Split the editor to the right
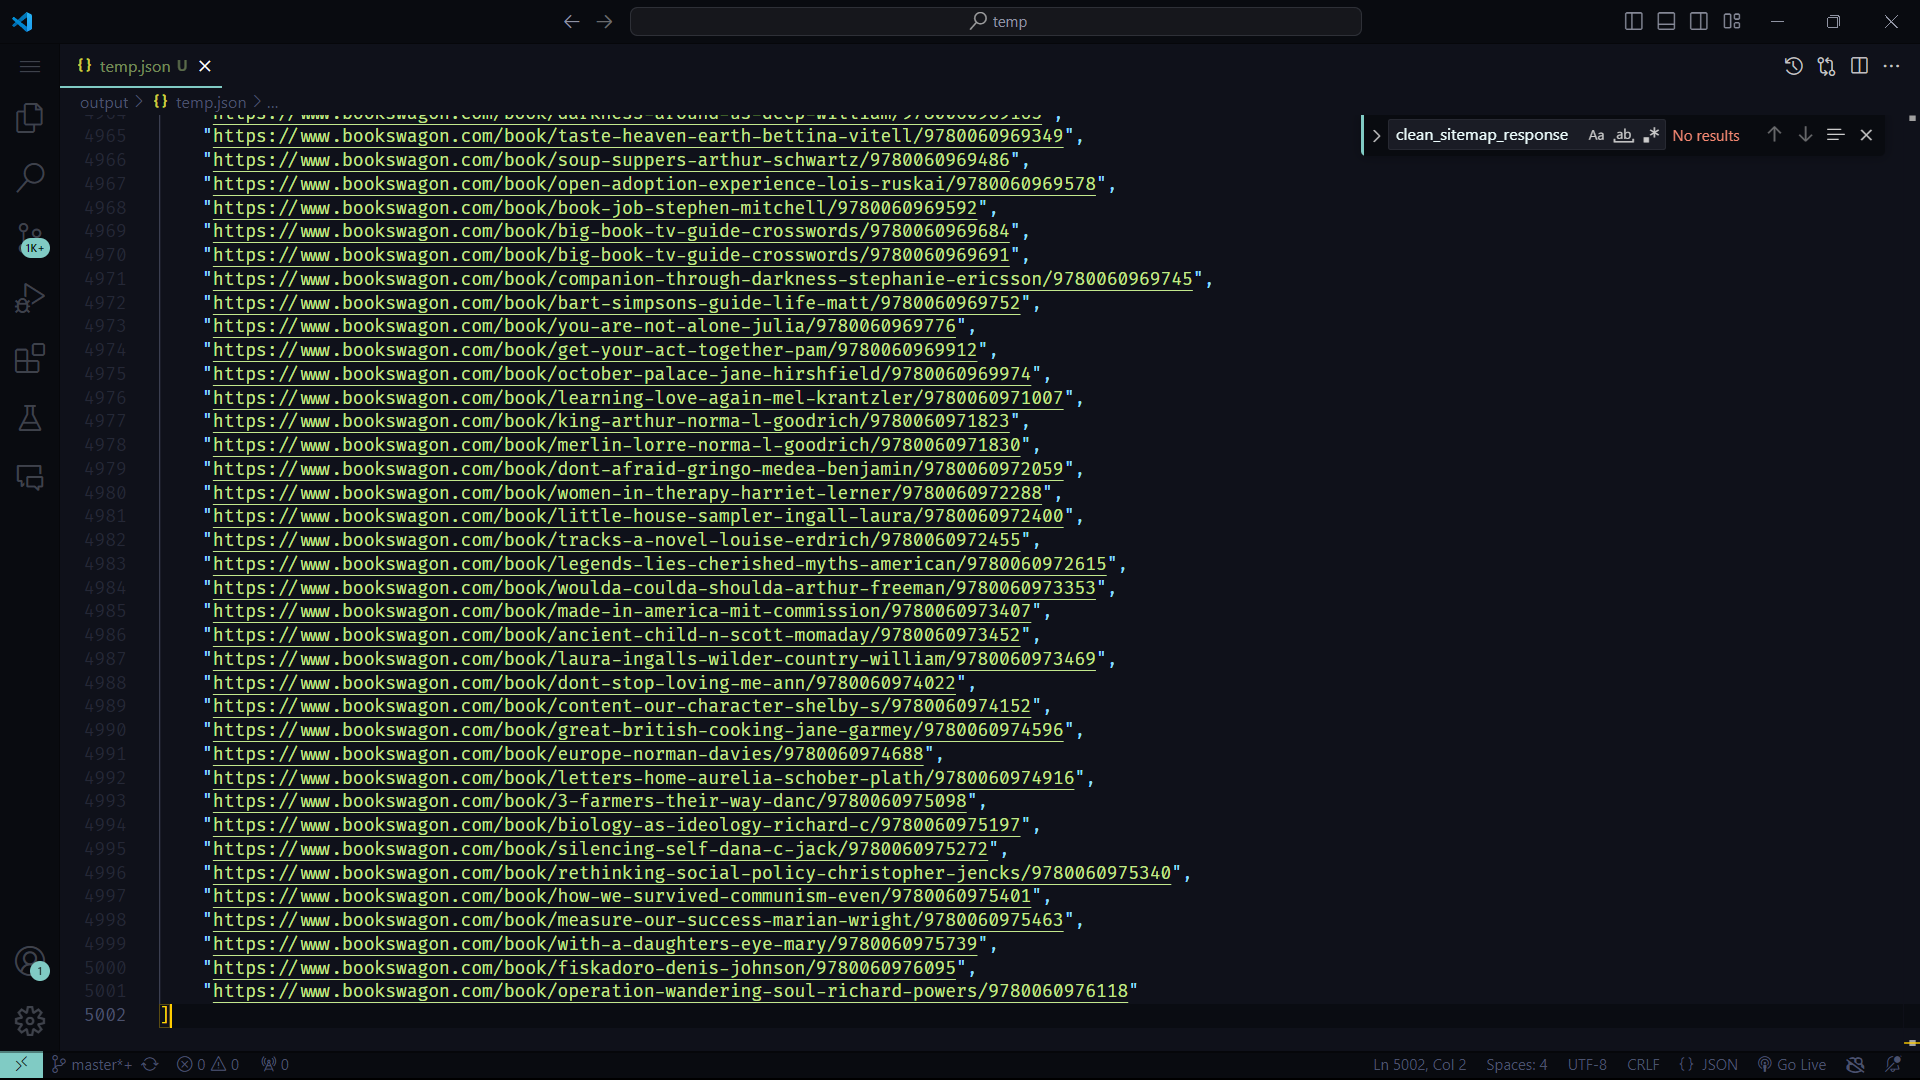 pos(1860,66)
